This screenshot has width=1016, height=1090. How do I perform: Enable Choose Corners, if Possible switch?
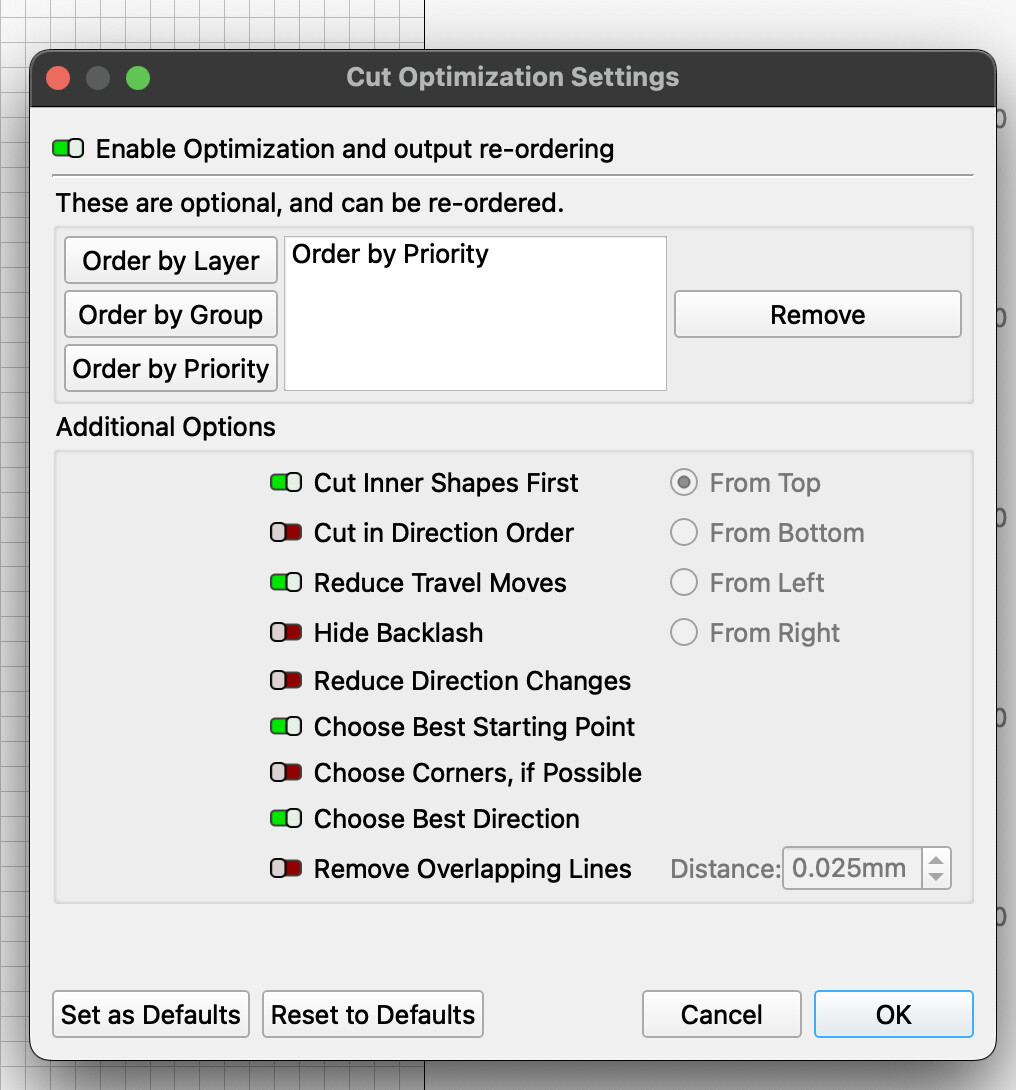tap(286, 773)
